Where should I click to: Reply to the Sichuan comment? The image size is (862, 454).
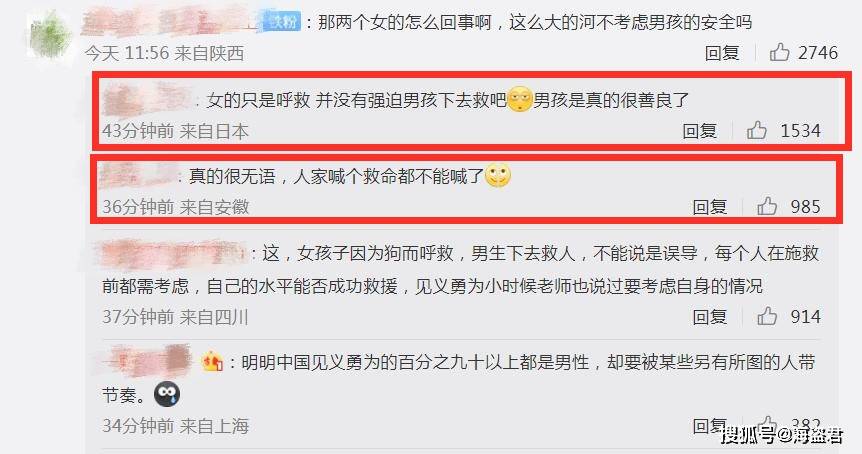point(709,317)
